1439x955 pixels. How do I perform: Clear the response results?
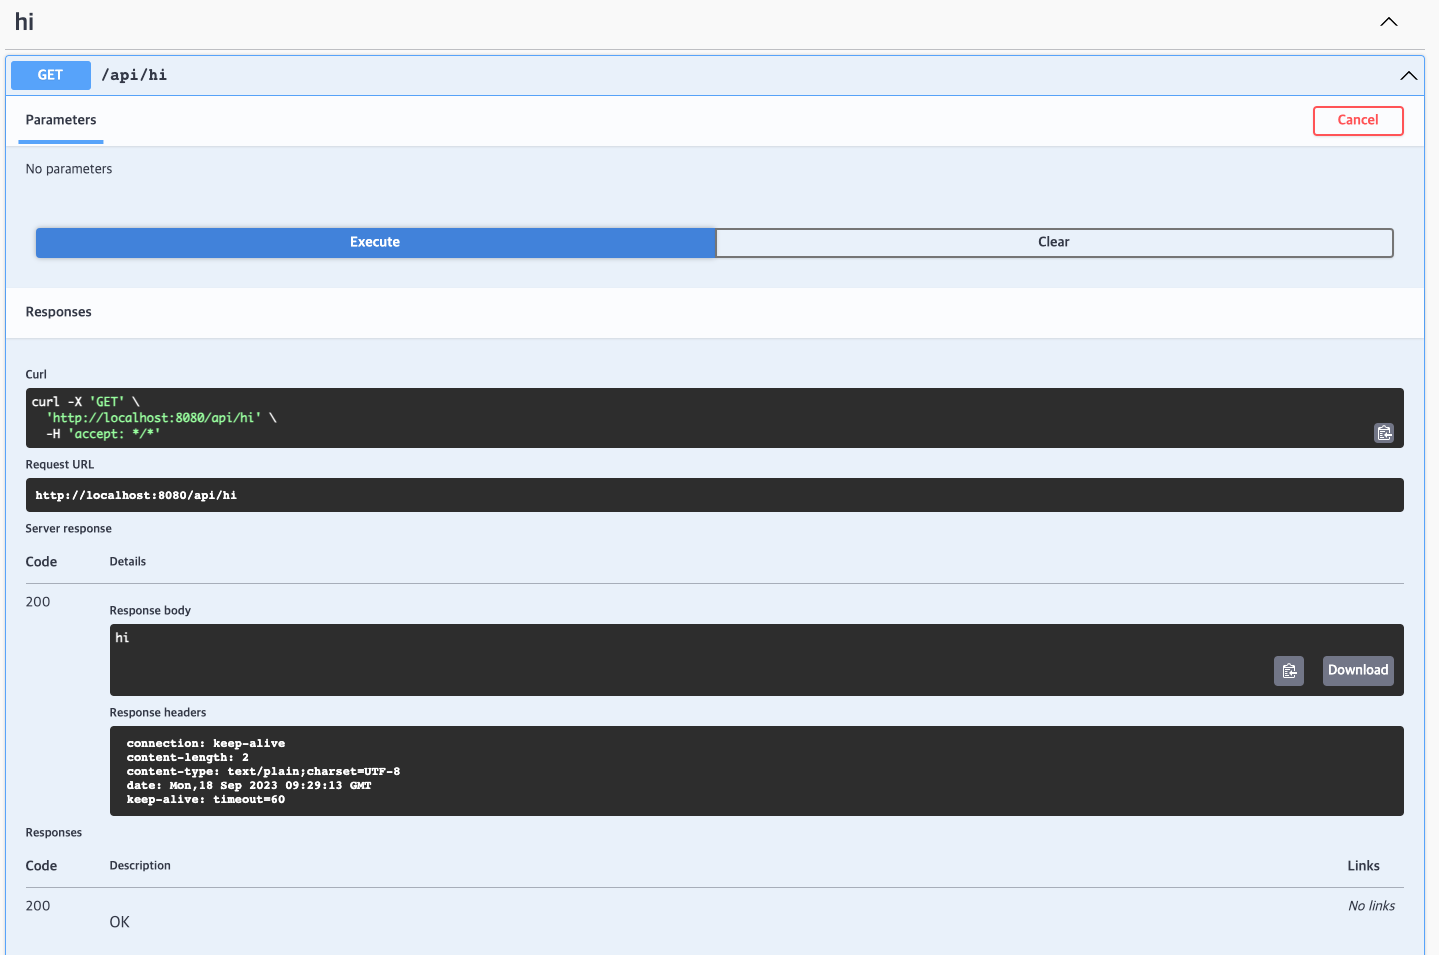(x=1054, y=242)
